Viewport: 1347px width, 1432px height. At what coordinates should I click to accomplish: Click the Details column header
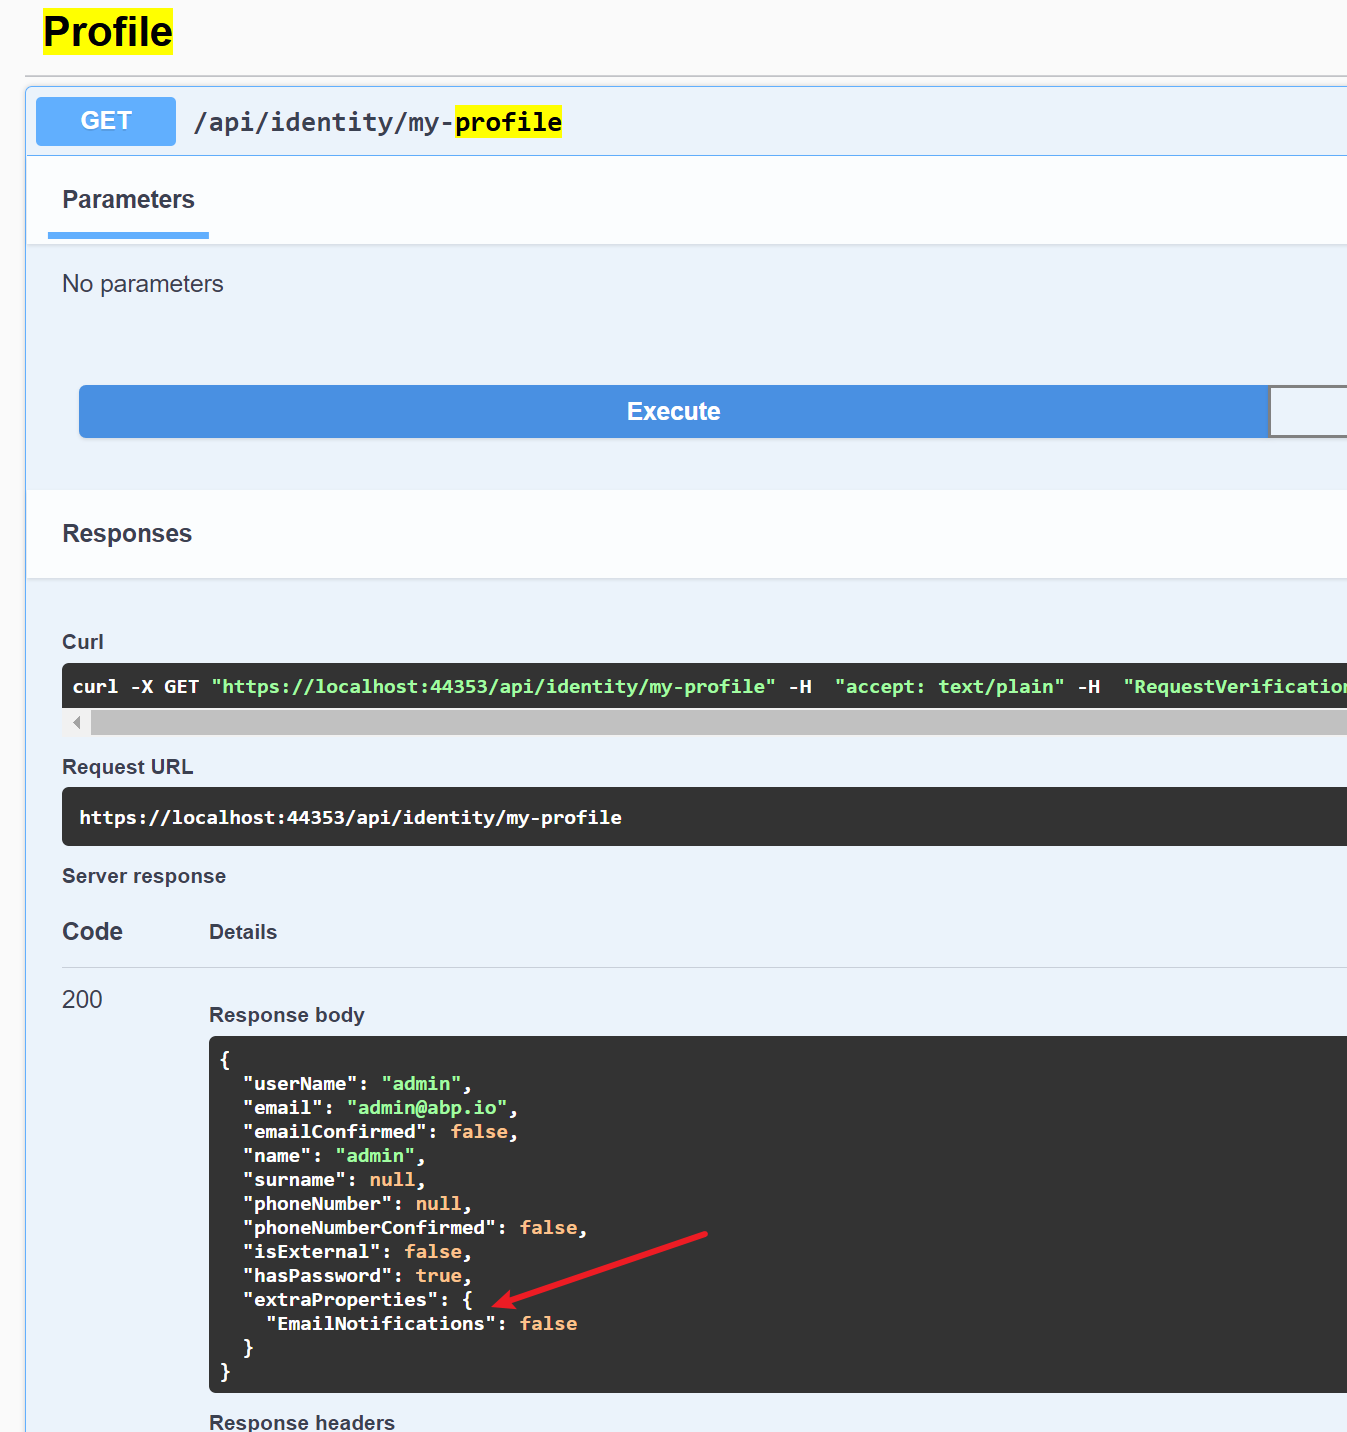[x=243, y=932]
